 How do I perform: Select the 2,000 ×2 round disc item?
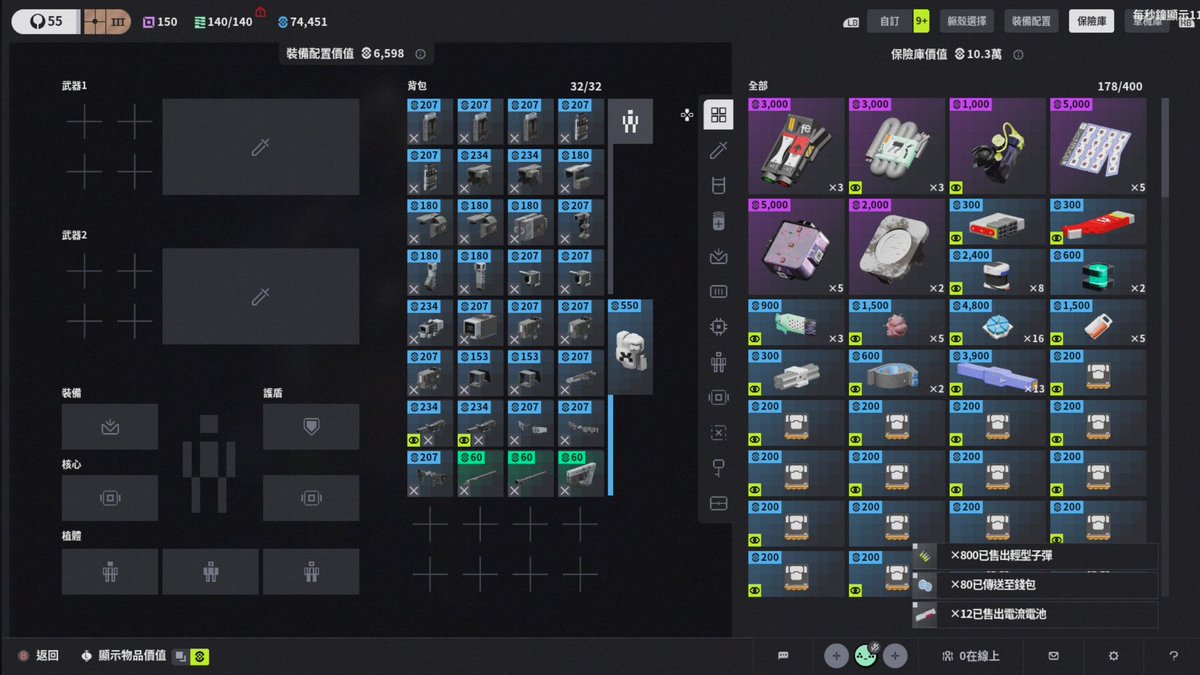coord(897,246)
